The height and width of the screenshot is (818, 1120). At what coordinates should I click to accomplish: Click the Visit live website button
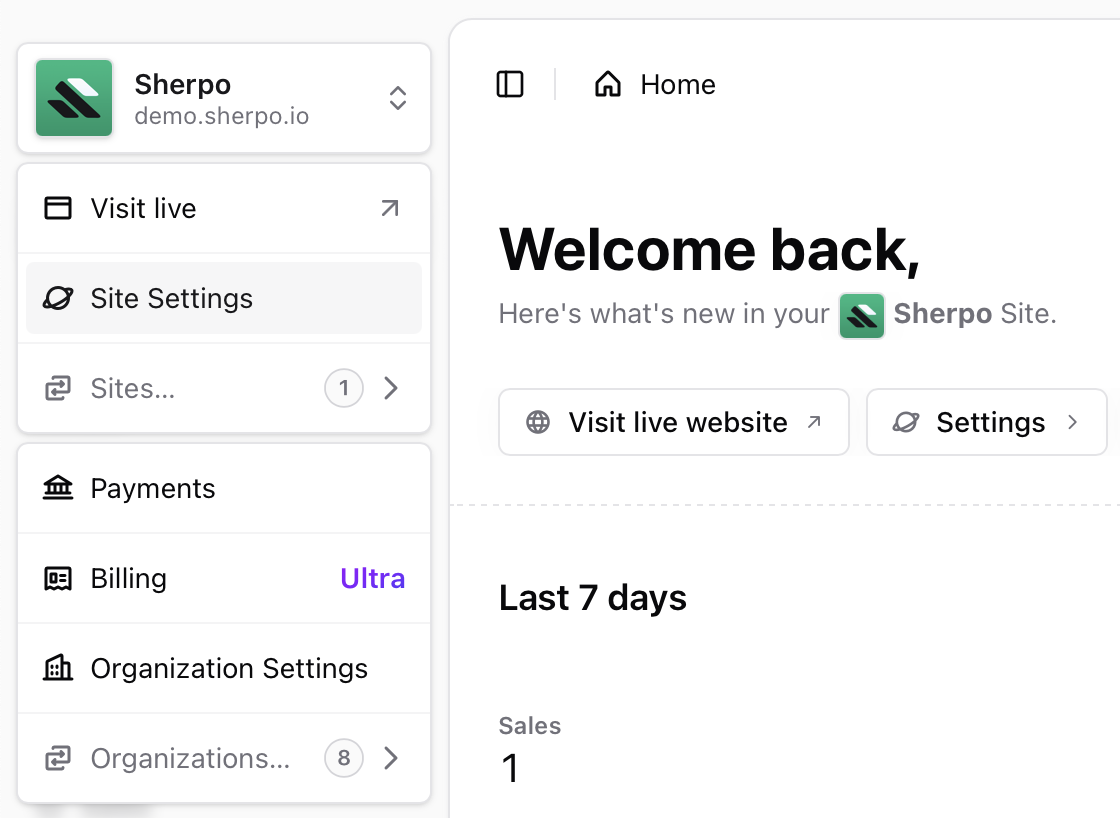(x=674, y=422)
